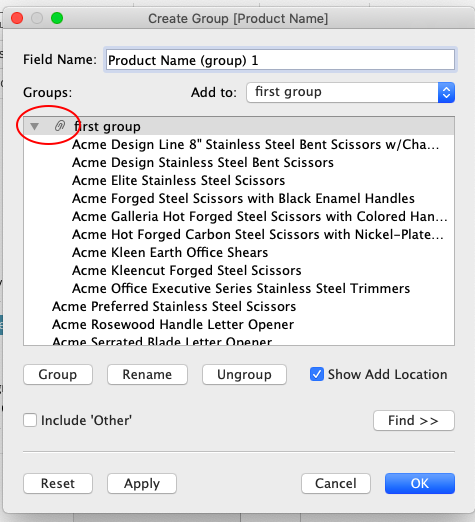Select Acme Elite Stainless Steel Scissors

178,180
